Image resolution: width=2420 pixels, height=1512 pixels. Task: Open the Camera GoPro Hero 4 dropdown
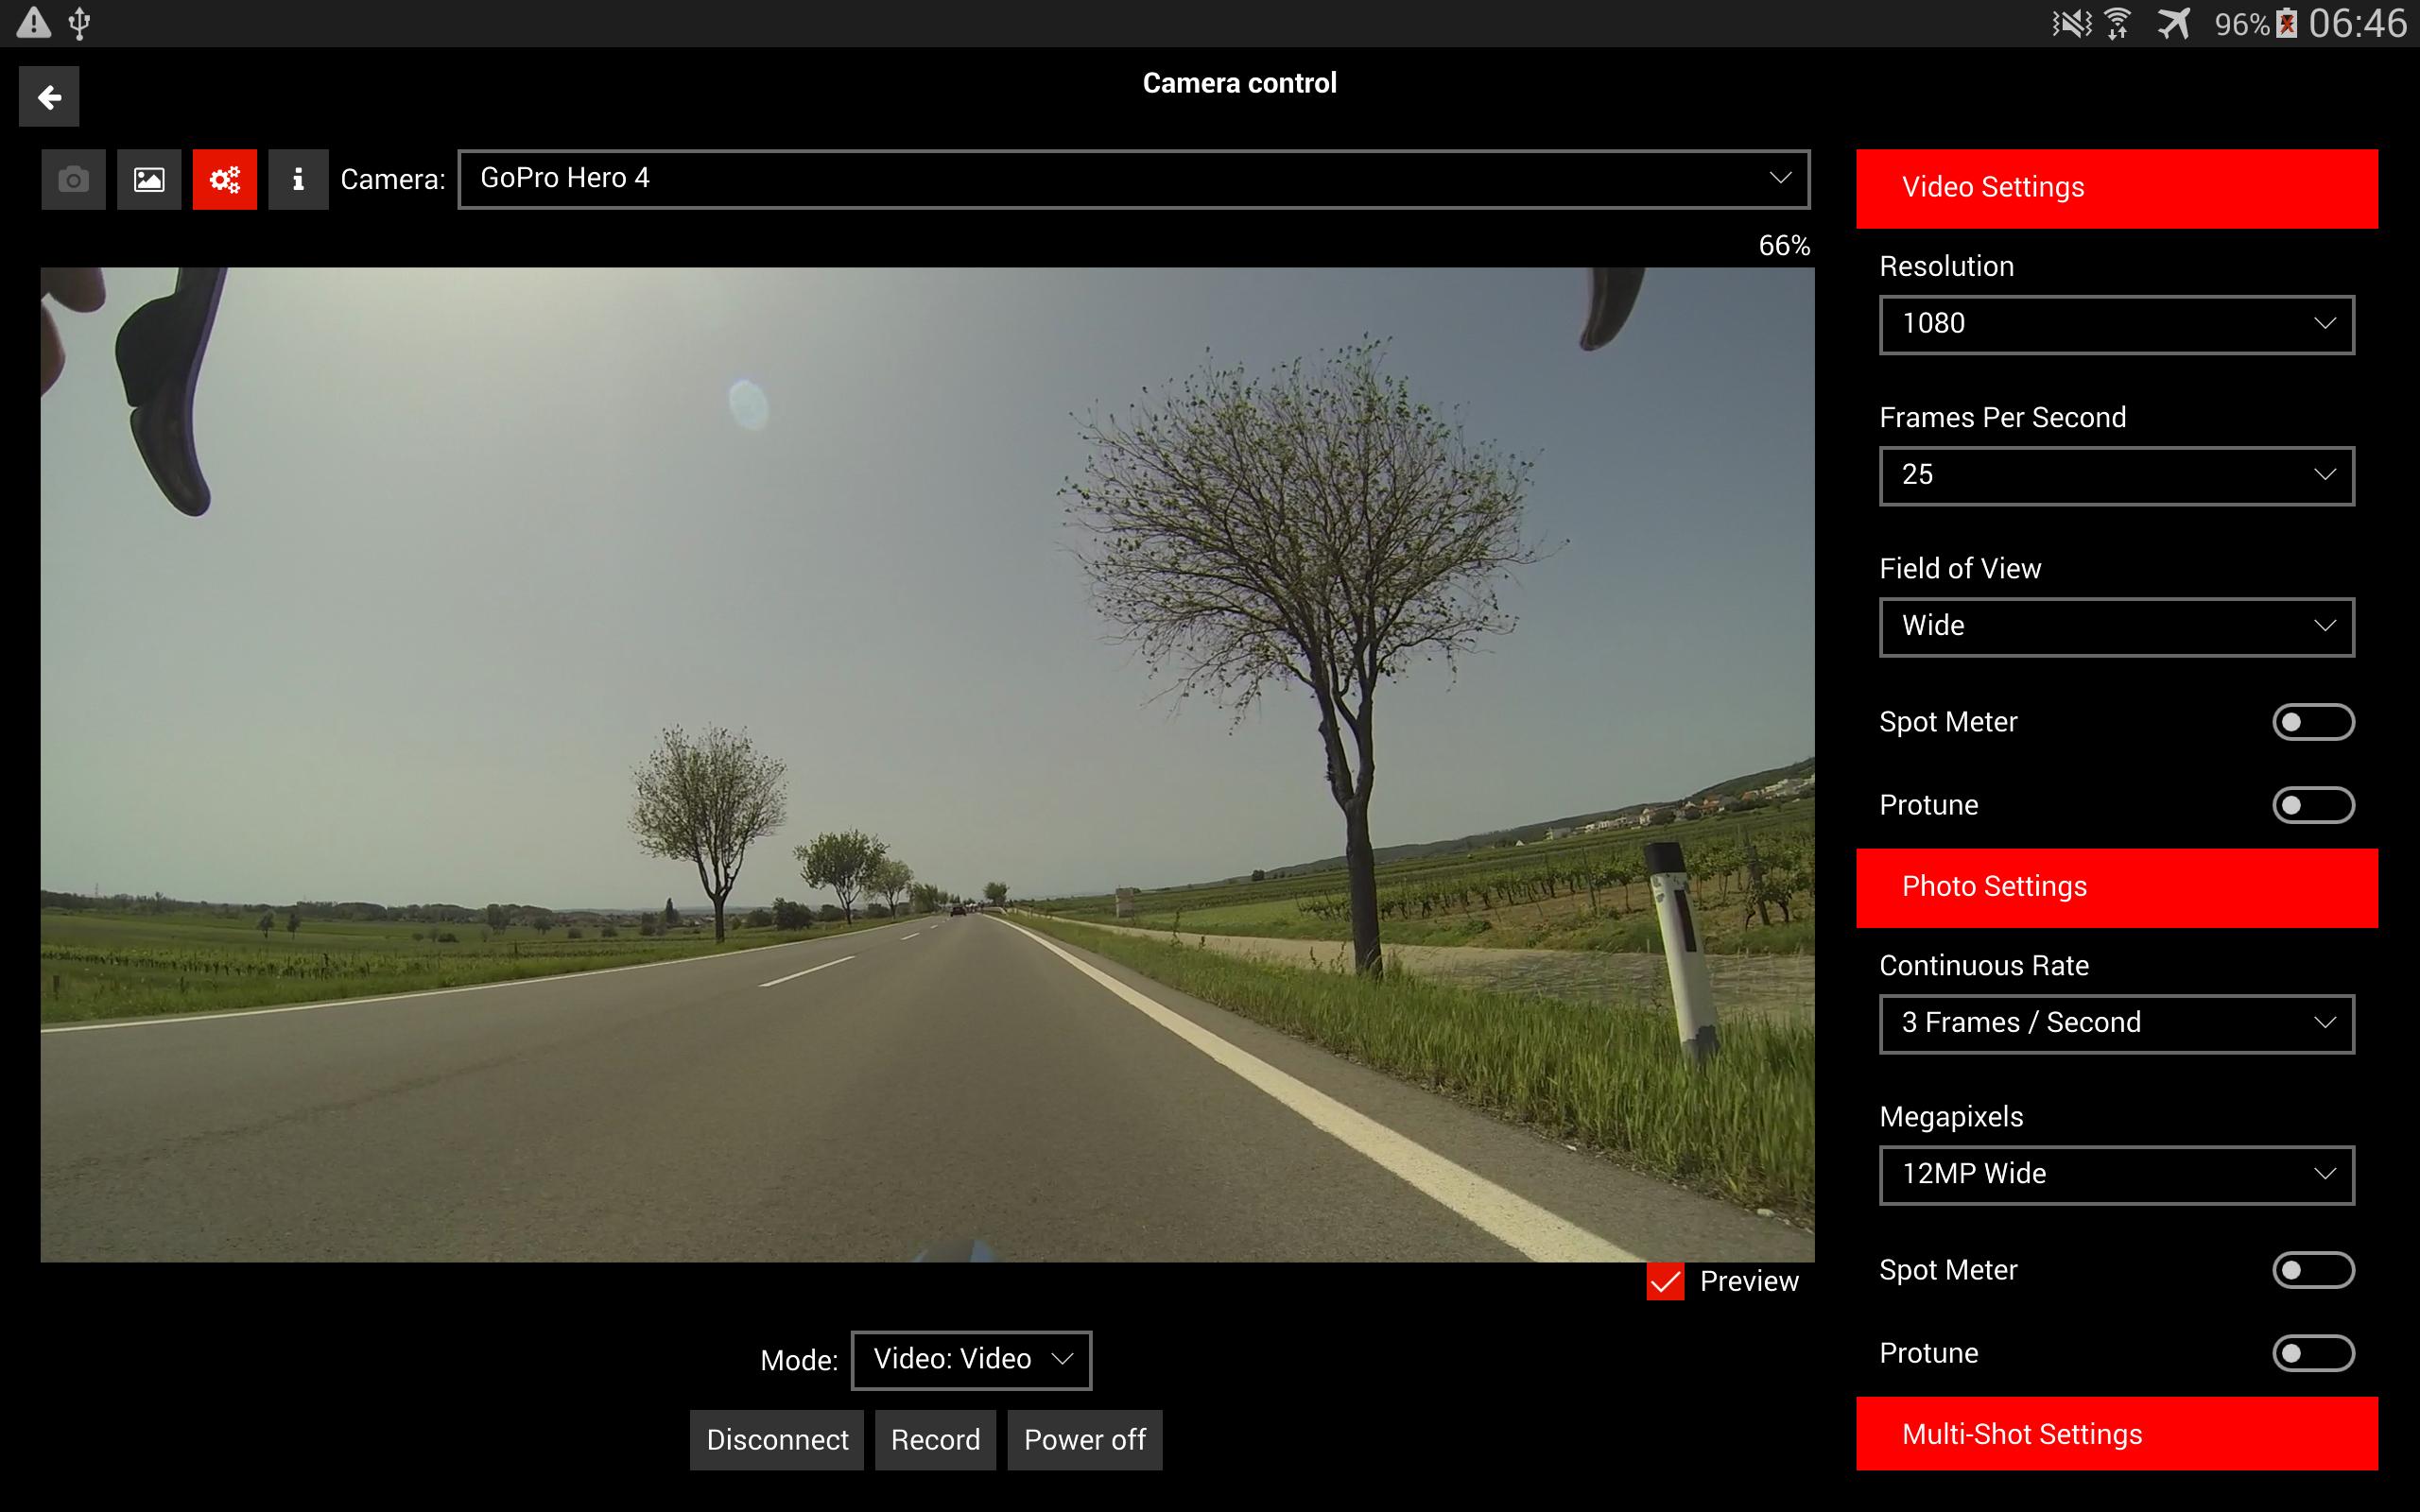[1134, 179]
